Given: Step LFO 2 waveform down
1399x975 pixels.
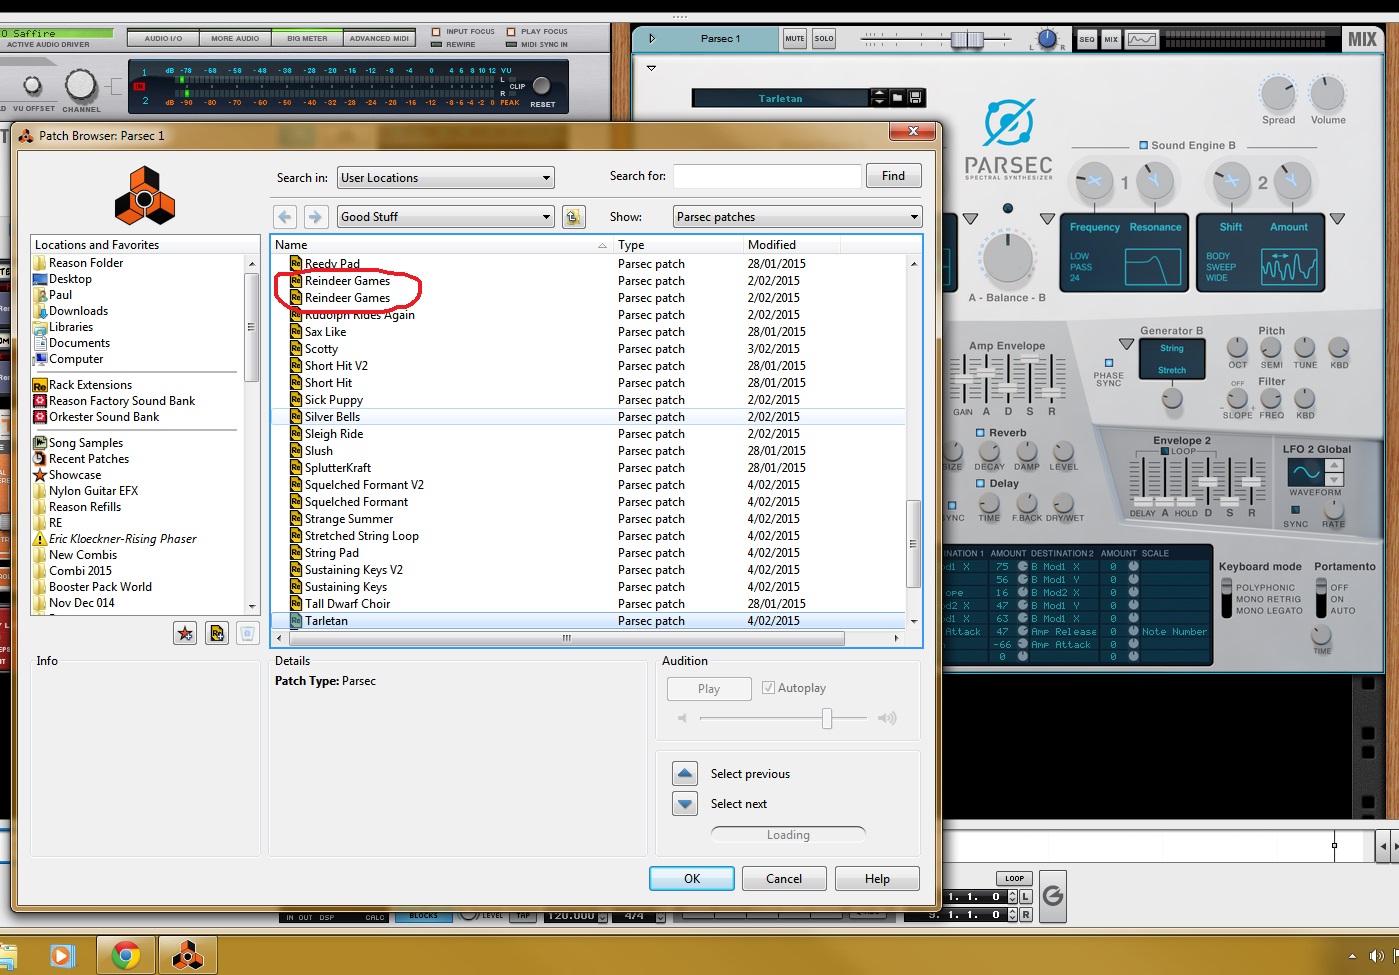Looking at the screenshot, I should (x=1334, y=478).
